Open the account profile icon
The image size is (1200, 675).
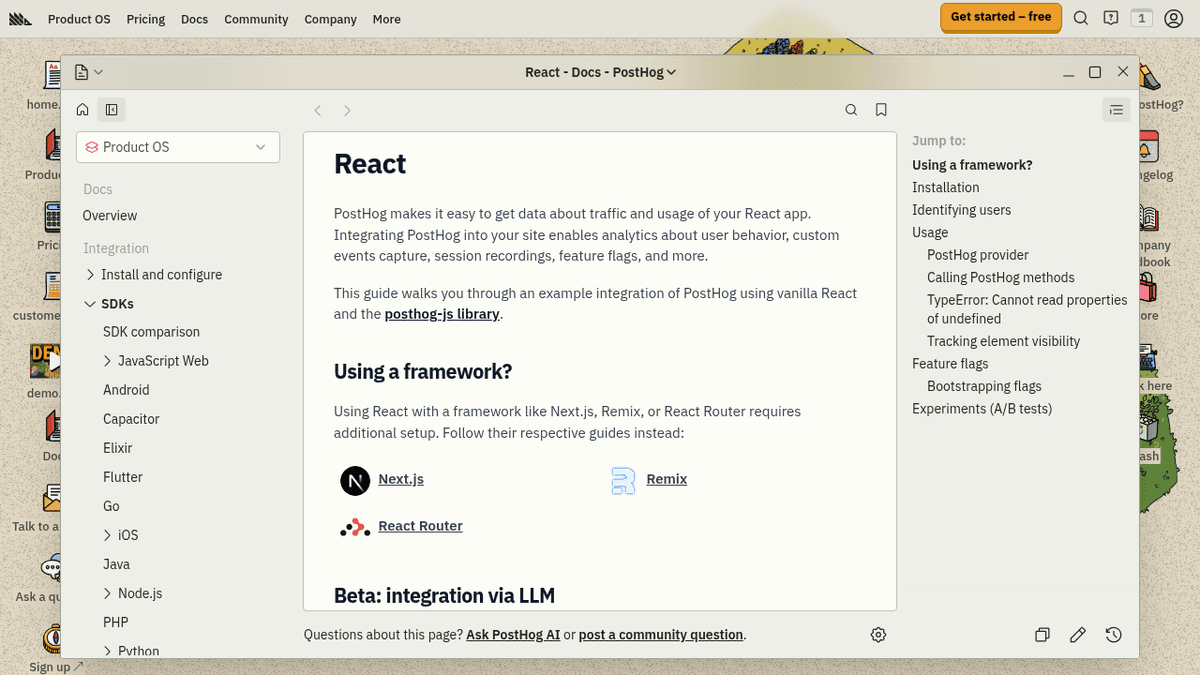coord(1174,18)
